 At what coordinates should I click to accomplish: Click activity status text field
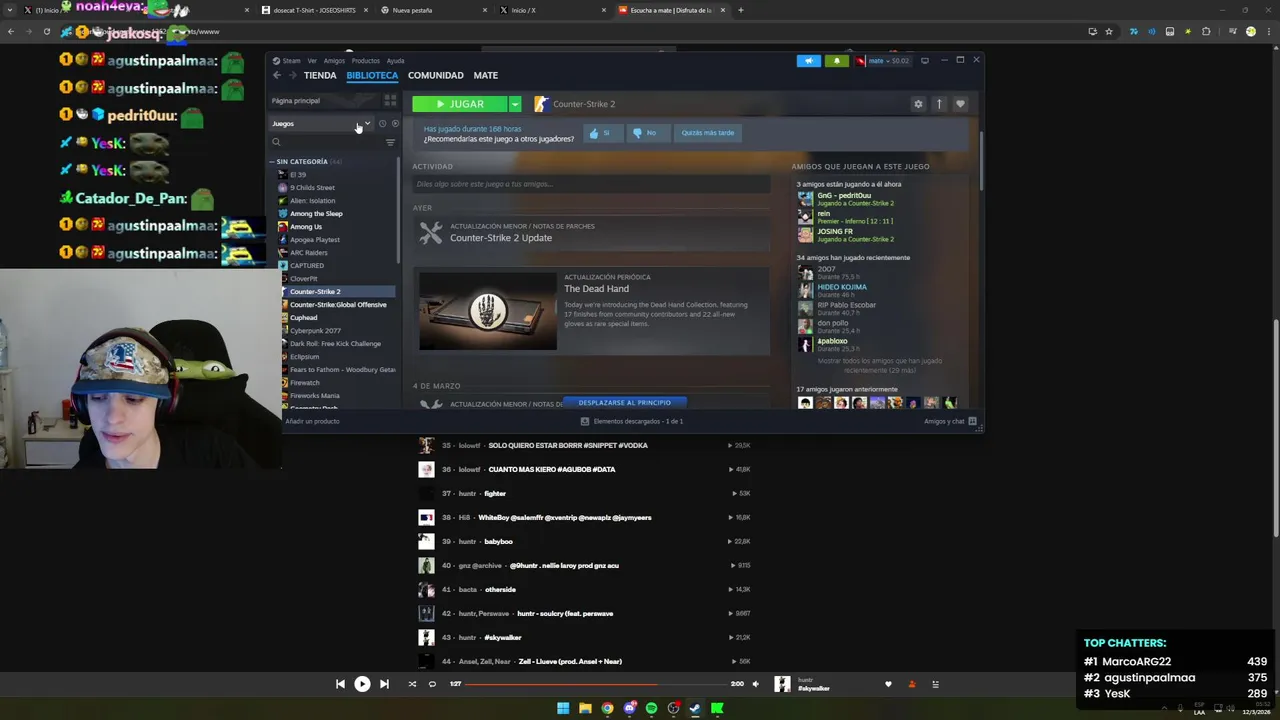click(x=591, y=184)
